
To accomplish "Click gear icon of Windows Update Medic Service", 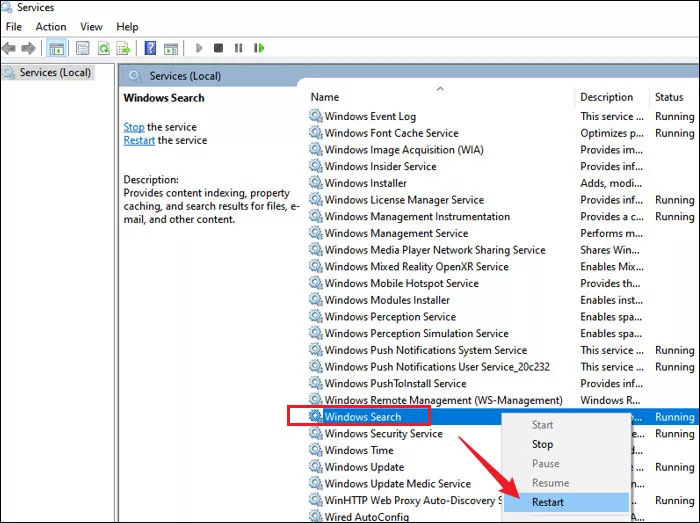I will 316,483.
